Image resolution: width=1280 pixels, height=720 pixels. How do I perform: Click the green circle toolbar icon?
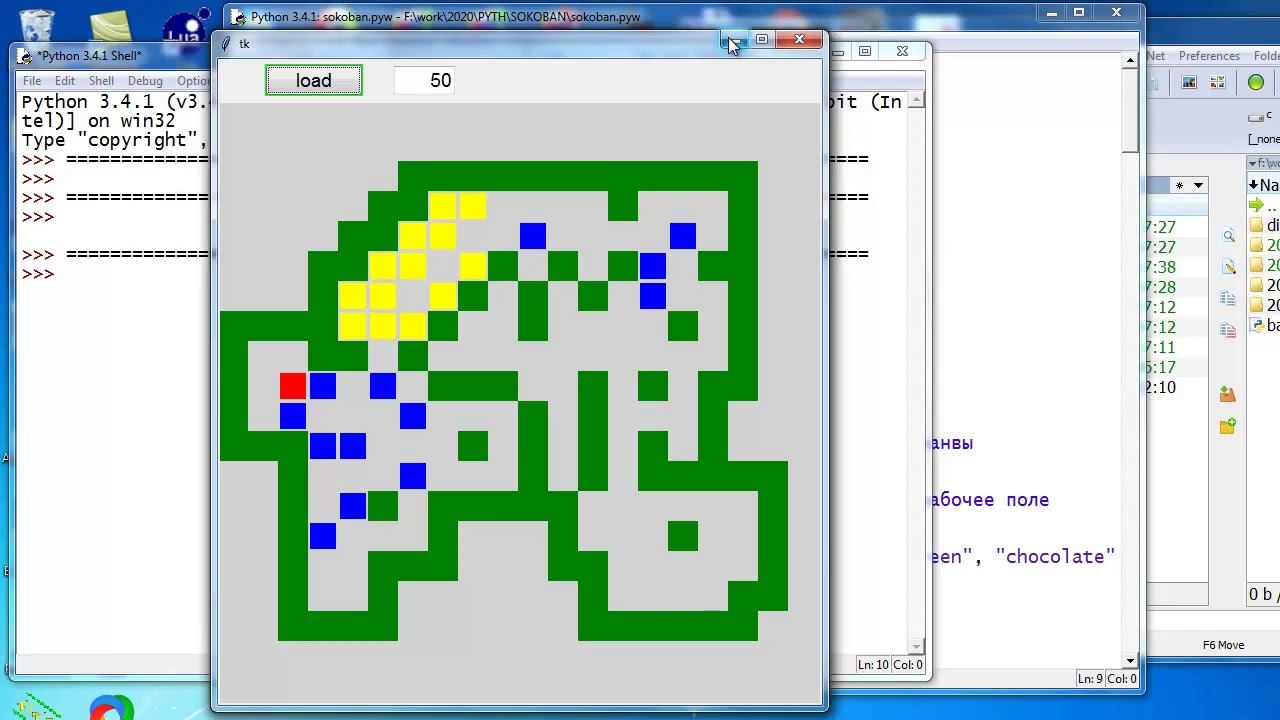coord(1256,83)
